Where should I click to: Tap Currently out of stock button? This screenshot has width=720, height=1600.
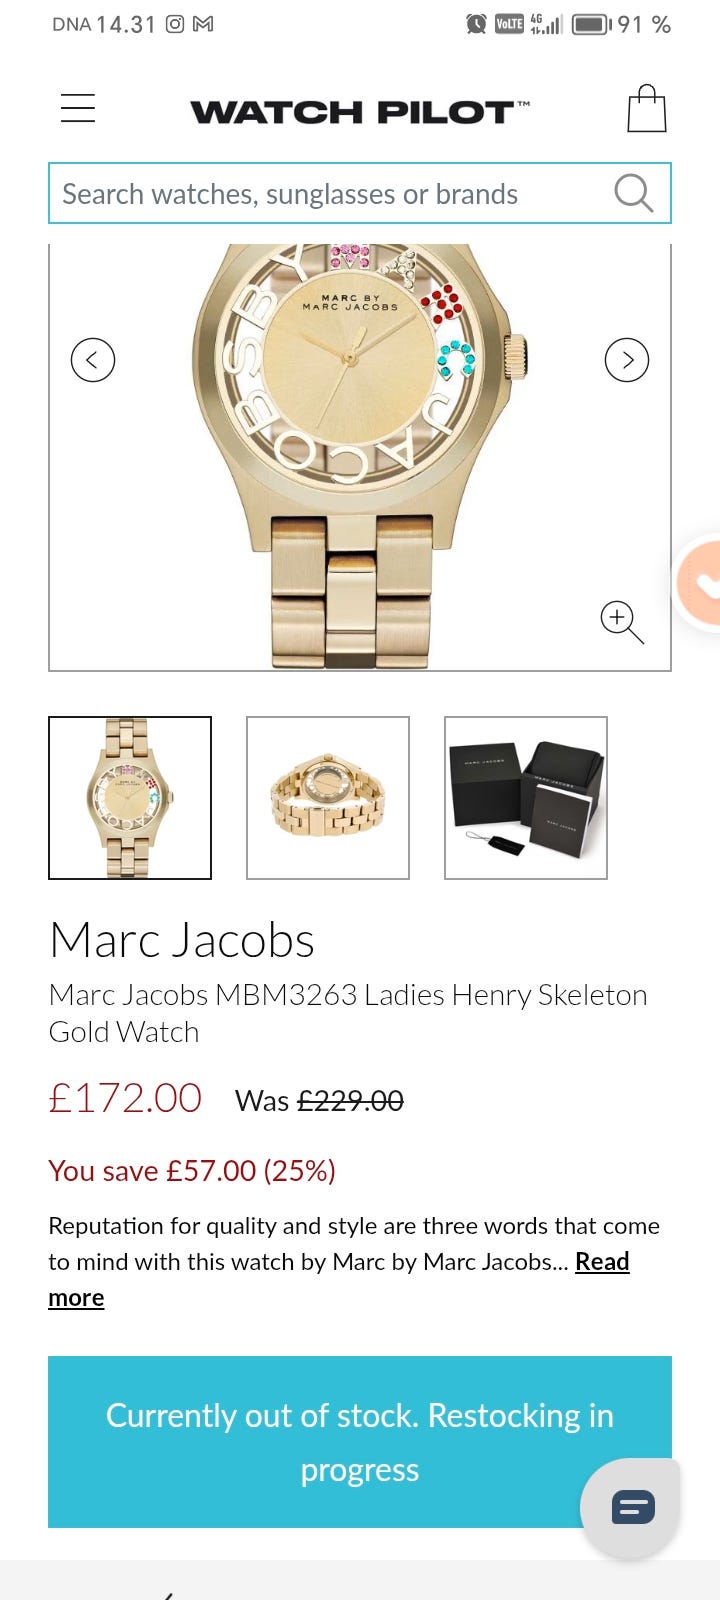coord(360,1442)
